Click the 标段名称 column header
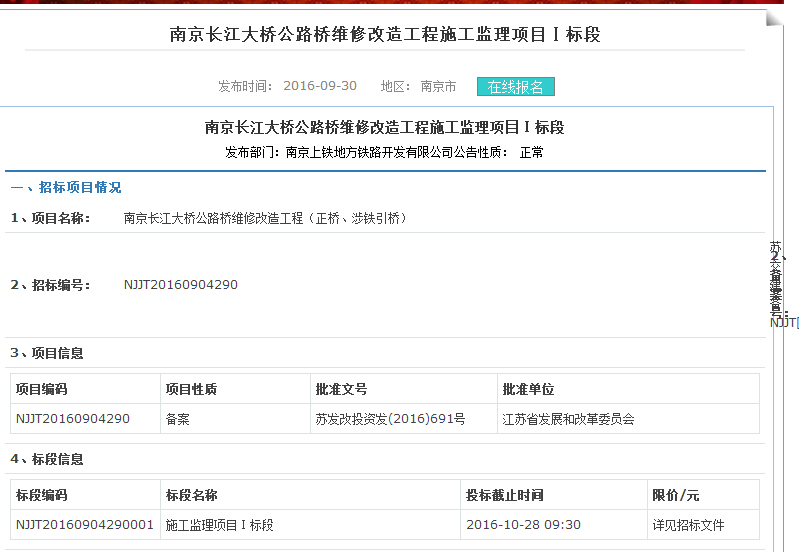The image size is (799, 552). point(191,495)
